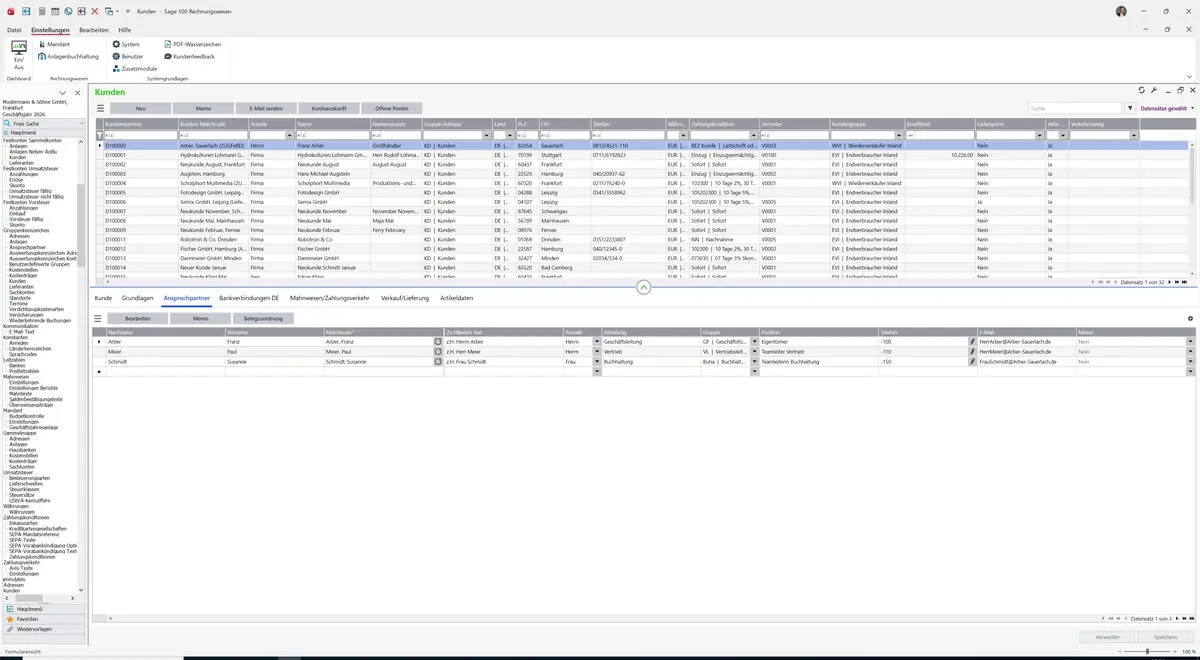Open the Bearbeiten menu

(x=94, y=30)
